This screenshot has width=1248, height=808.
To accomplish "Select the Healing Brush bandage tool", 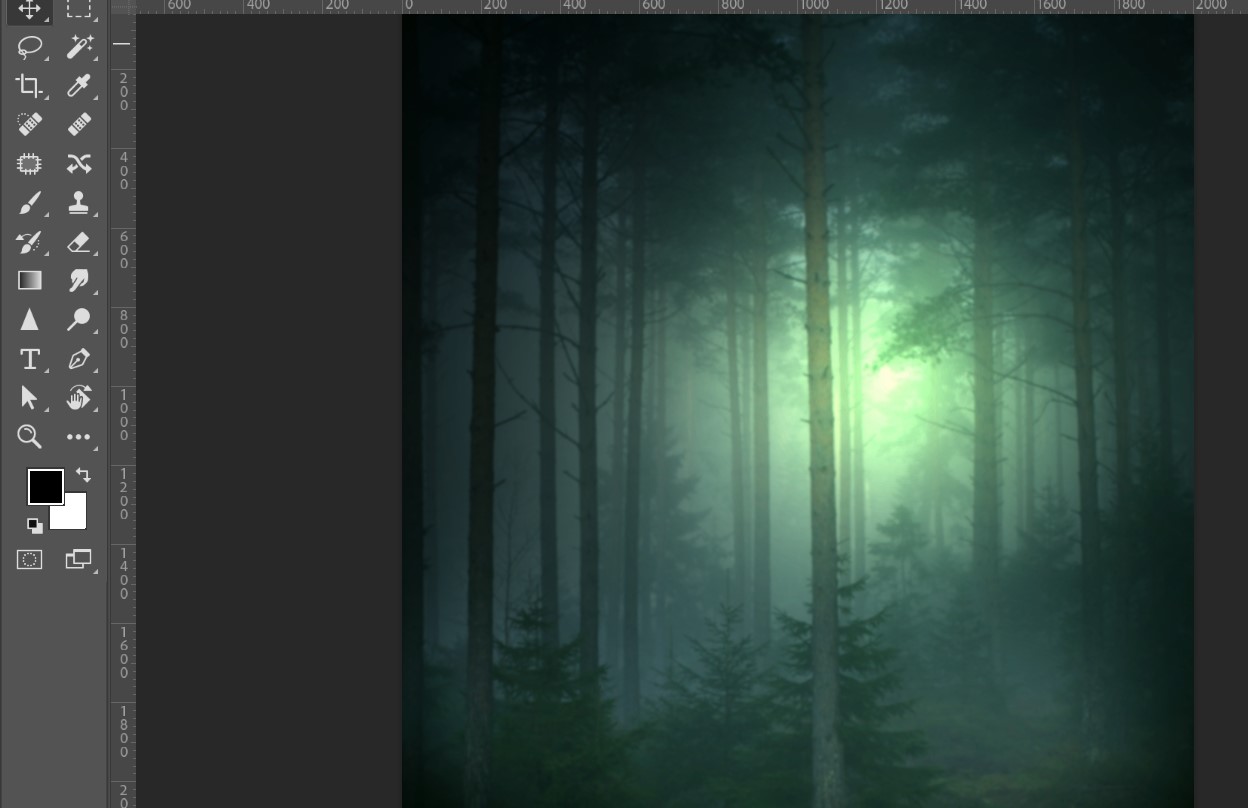I will 79,124.
